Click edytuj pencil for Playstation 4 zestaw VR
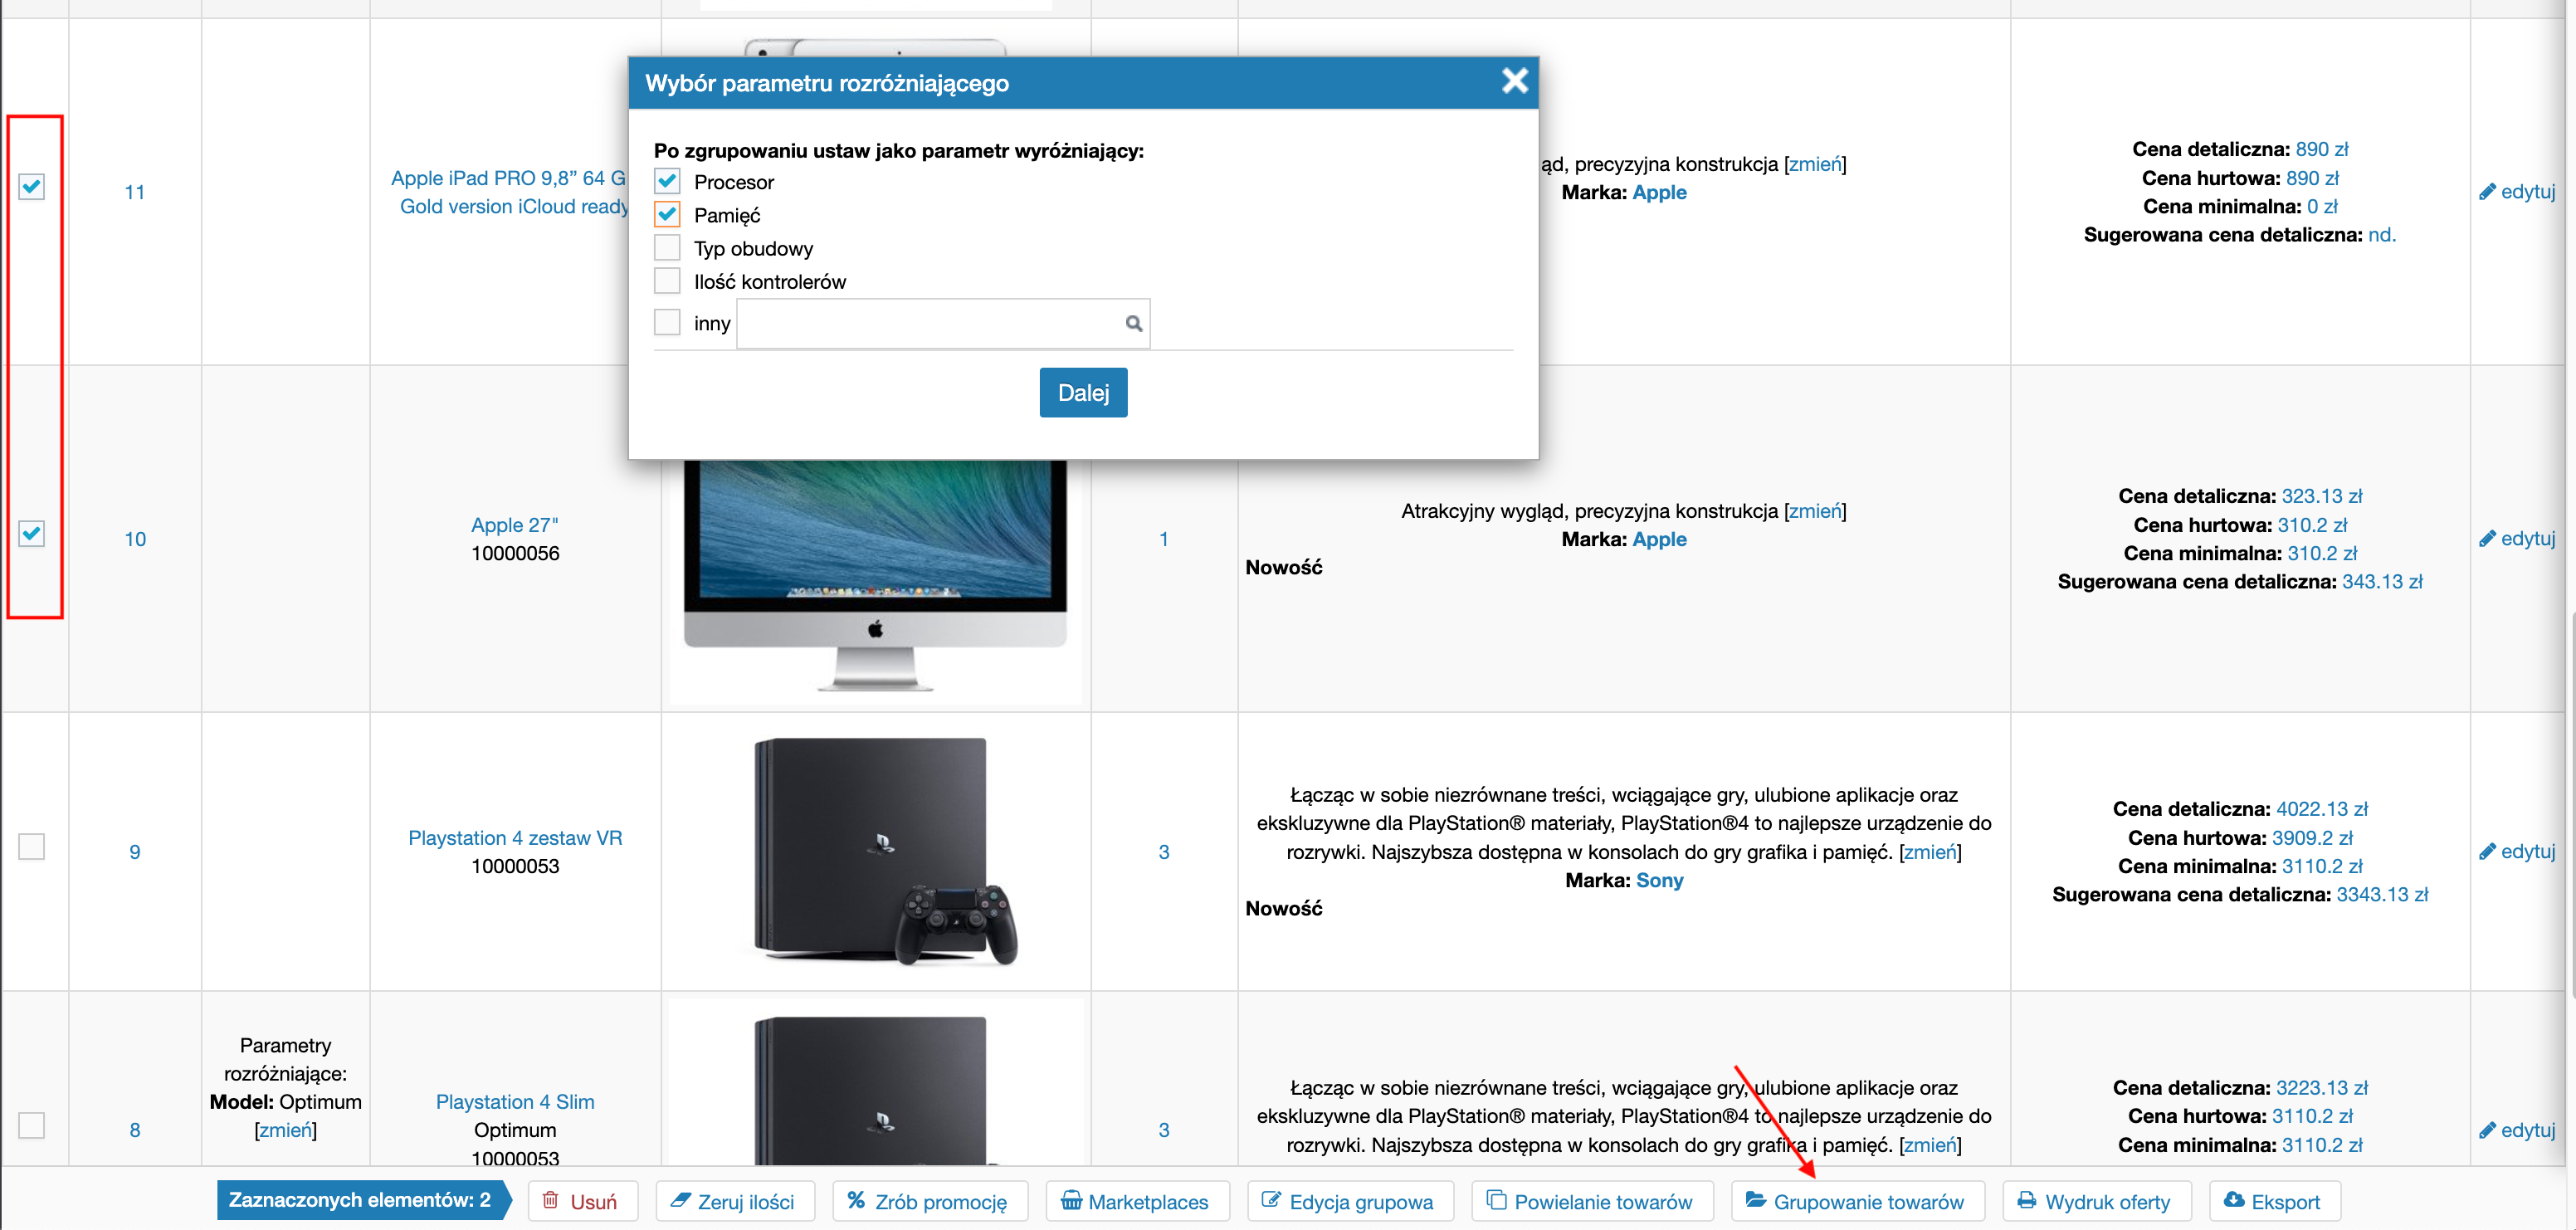The width and height of the screenshot is (2576, 1230). (2517, 852)
